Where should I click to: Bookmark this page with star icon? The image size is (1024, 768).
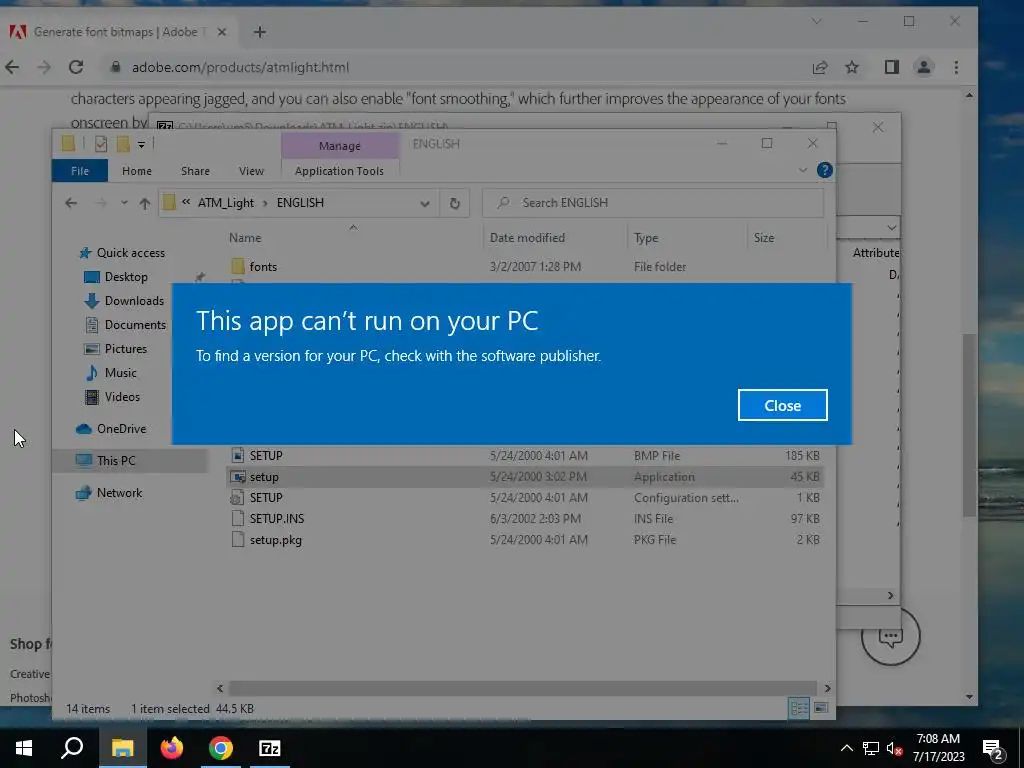[852, 67]
